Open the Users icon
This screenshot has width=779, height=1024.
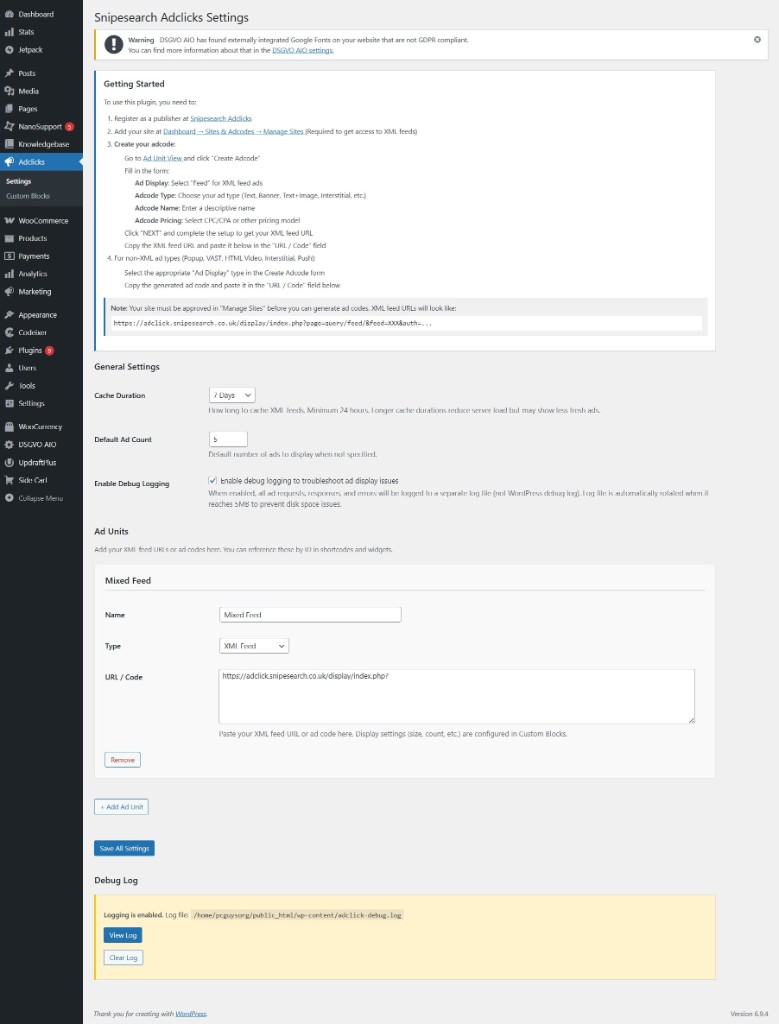point(9,368)
